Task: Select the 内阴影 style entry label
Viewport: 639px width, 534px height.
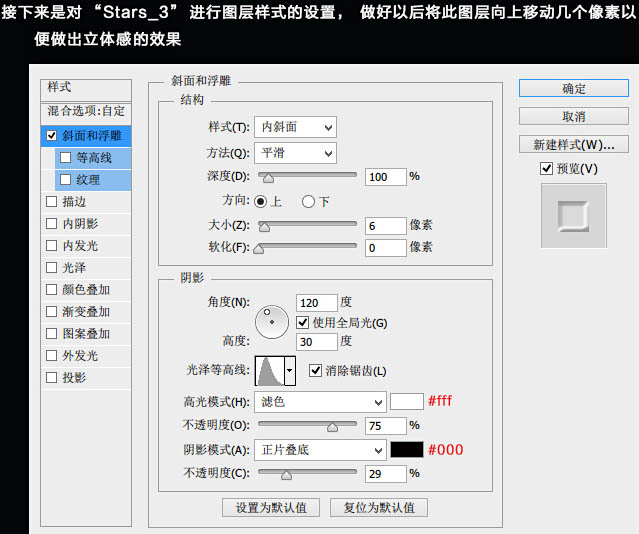Action: (x=80, y=223)
